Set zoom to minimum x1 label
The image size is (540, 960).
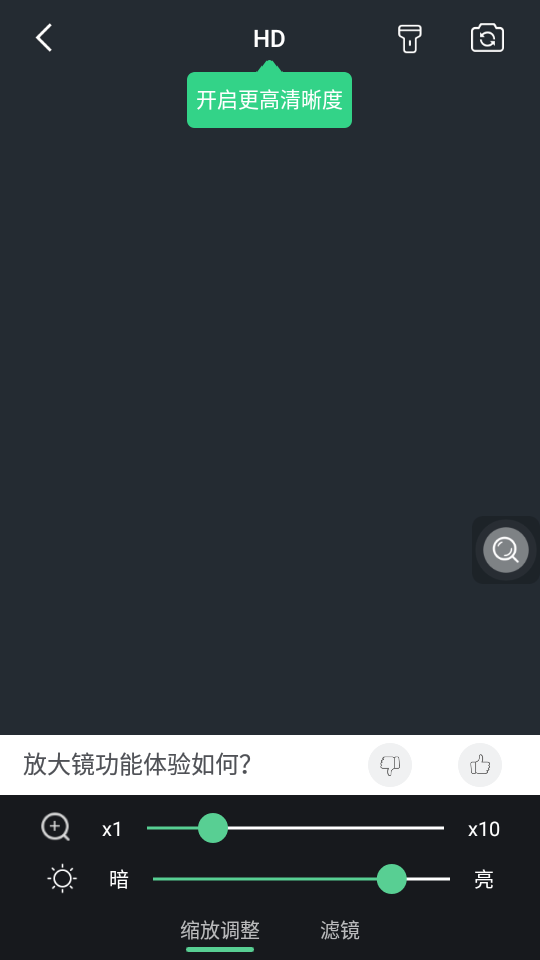[x=112, y=830]
